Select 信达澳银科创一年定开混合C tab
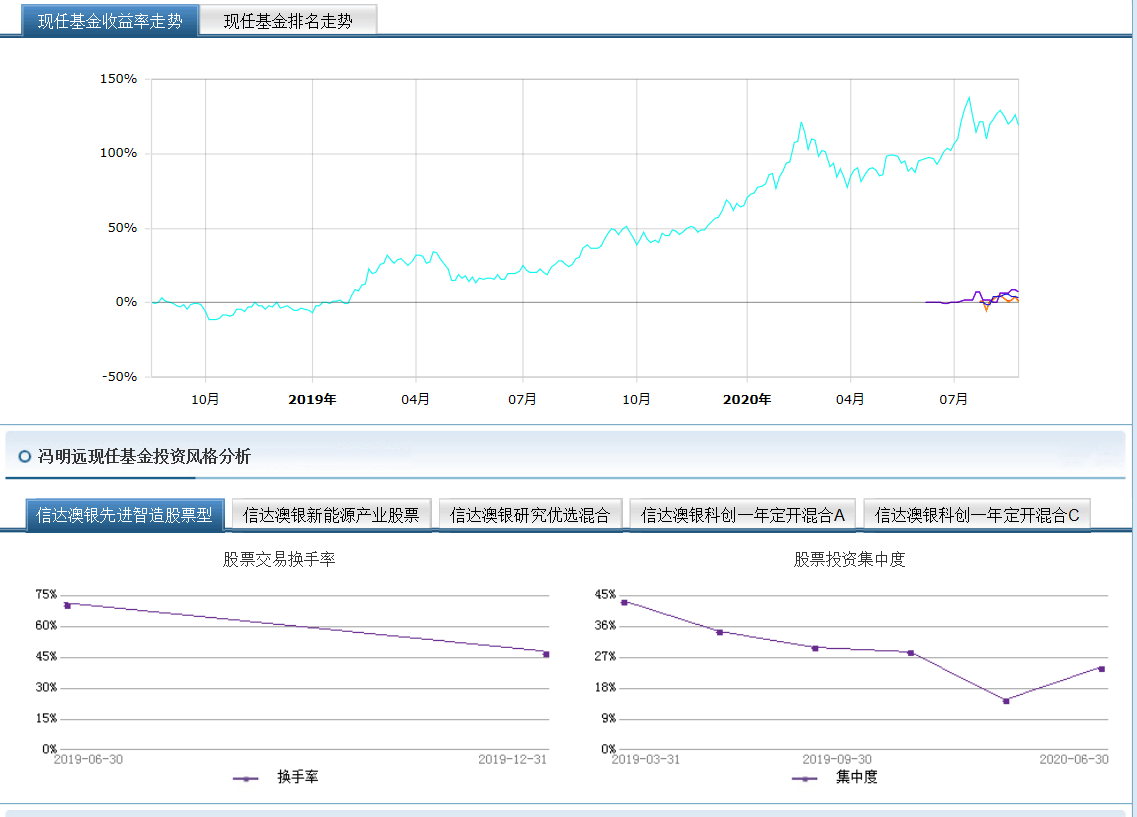Image resolution: width=1137 pixels, height=817 pixels. click(977, 515)
